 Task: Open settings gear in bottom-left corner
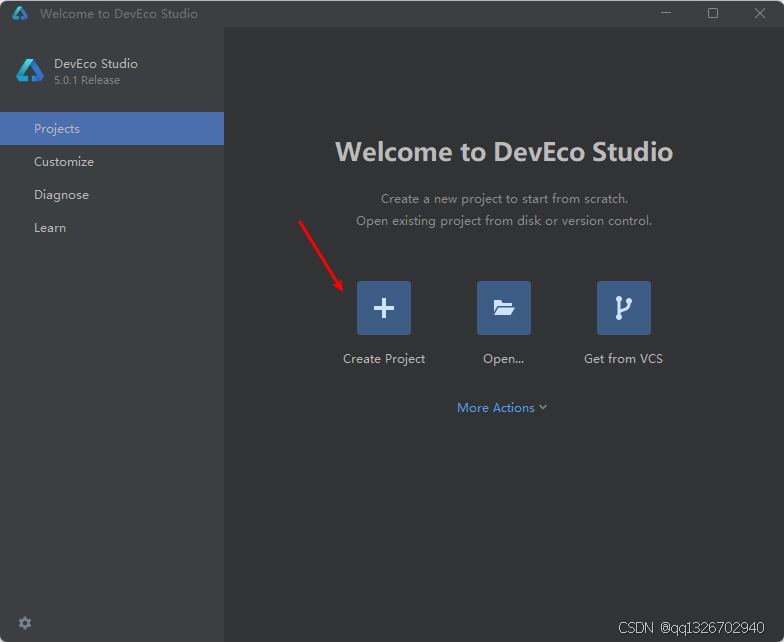click(x=25, y=623)
